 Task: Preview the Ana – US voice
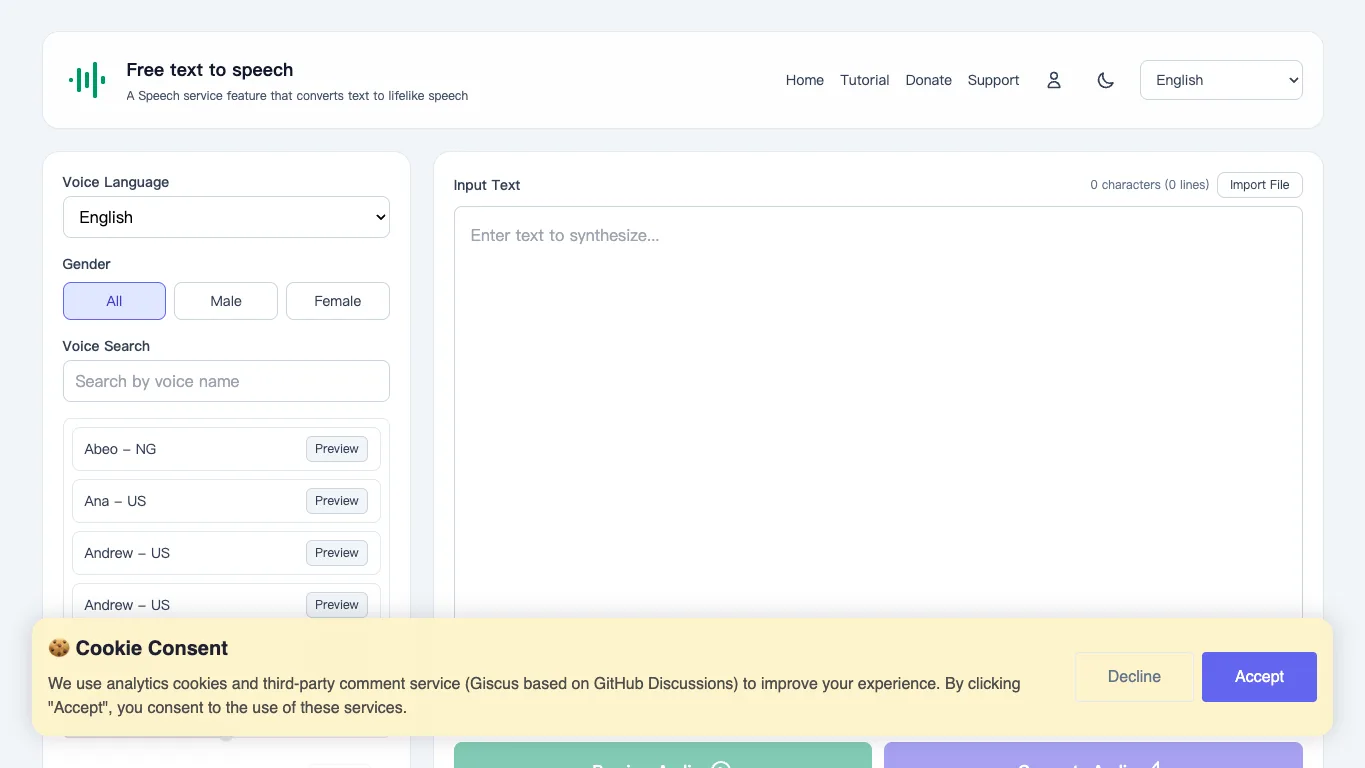click(337, 501)
